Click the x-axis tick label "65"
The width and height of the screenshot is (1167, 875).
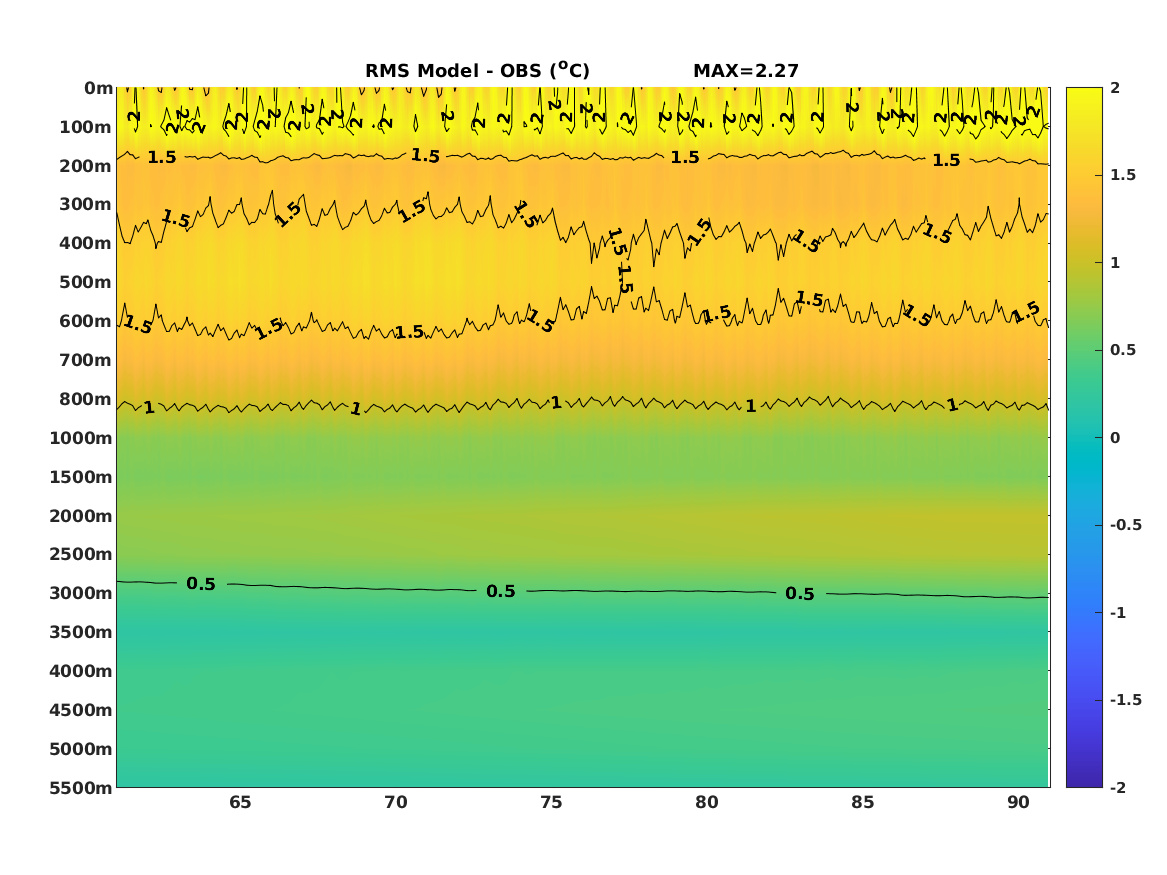point(240,803)
